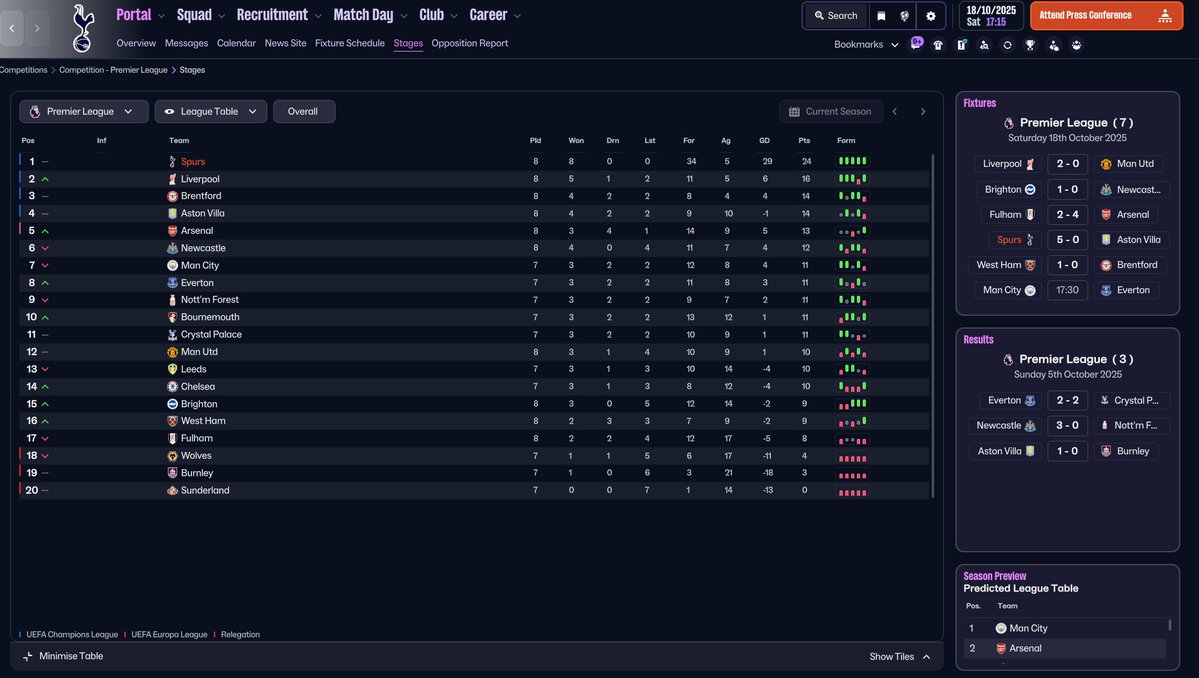
Task: Switch to the News Site tab
Action: (x=285, y=44)
